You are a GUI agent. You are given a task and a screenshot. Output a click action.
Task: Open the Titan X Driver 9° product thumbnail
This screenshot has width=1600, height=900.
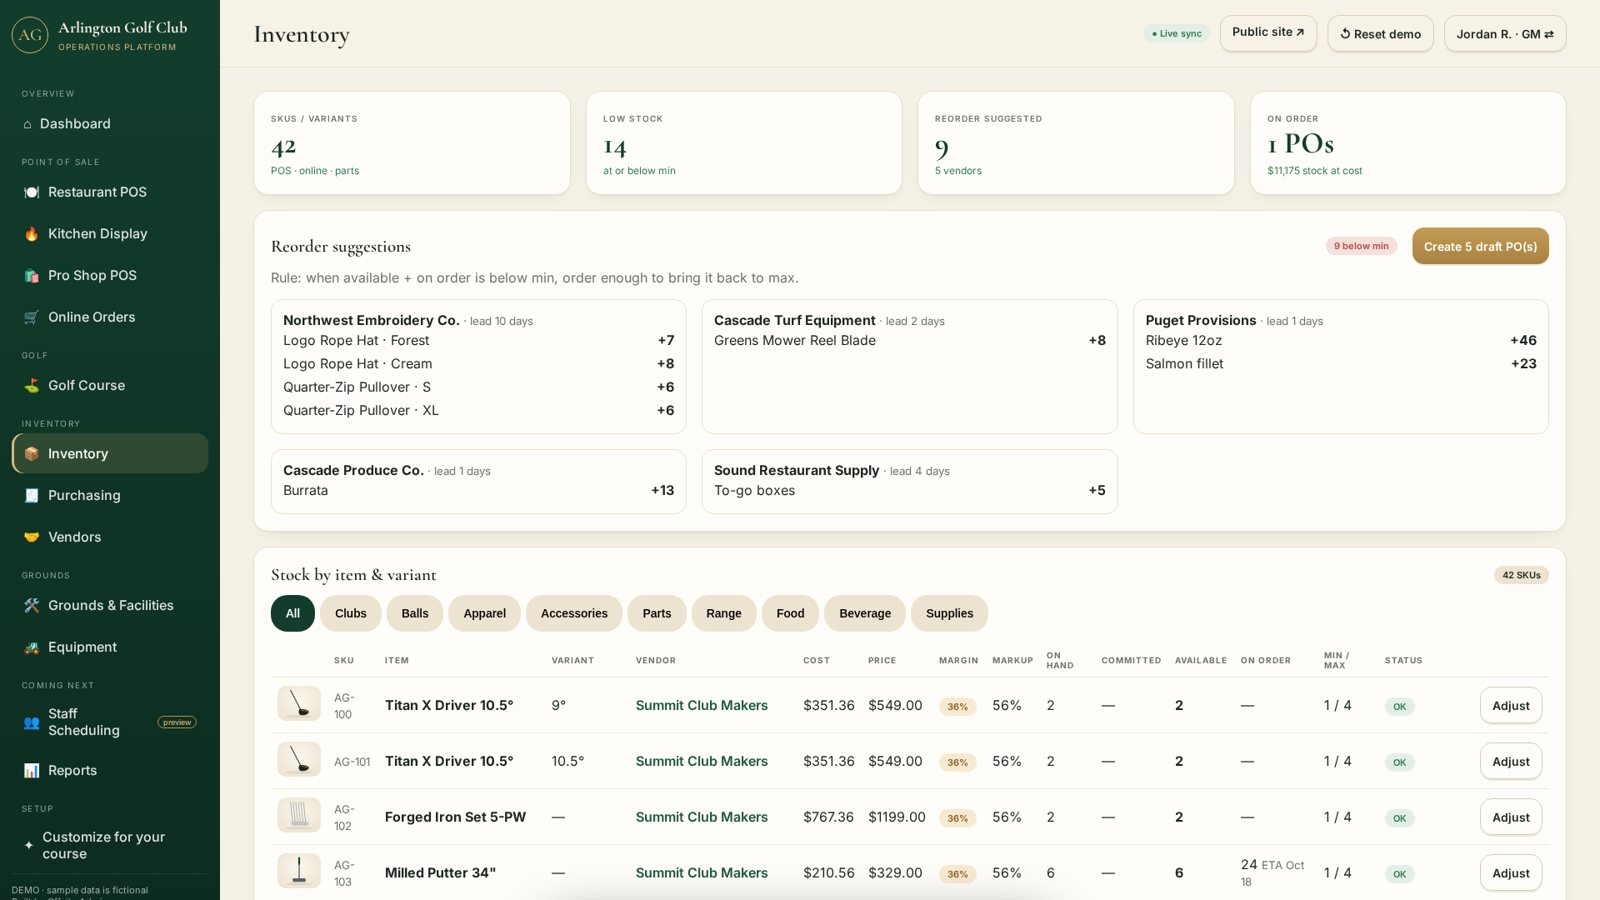[299, 704]
